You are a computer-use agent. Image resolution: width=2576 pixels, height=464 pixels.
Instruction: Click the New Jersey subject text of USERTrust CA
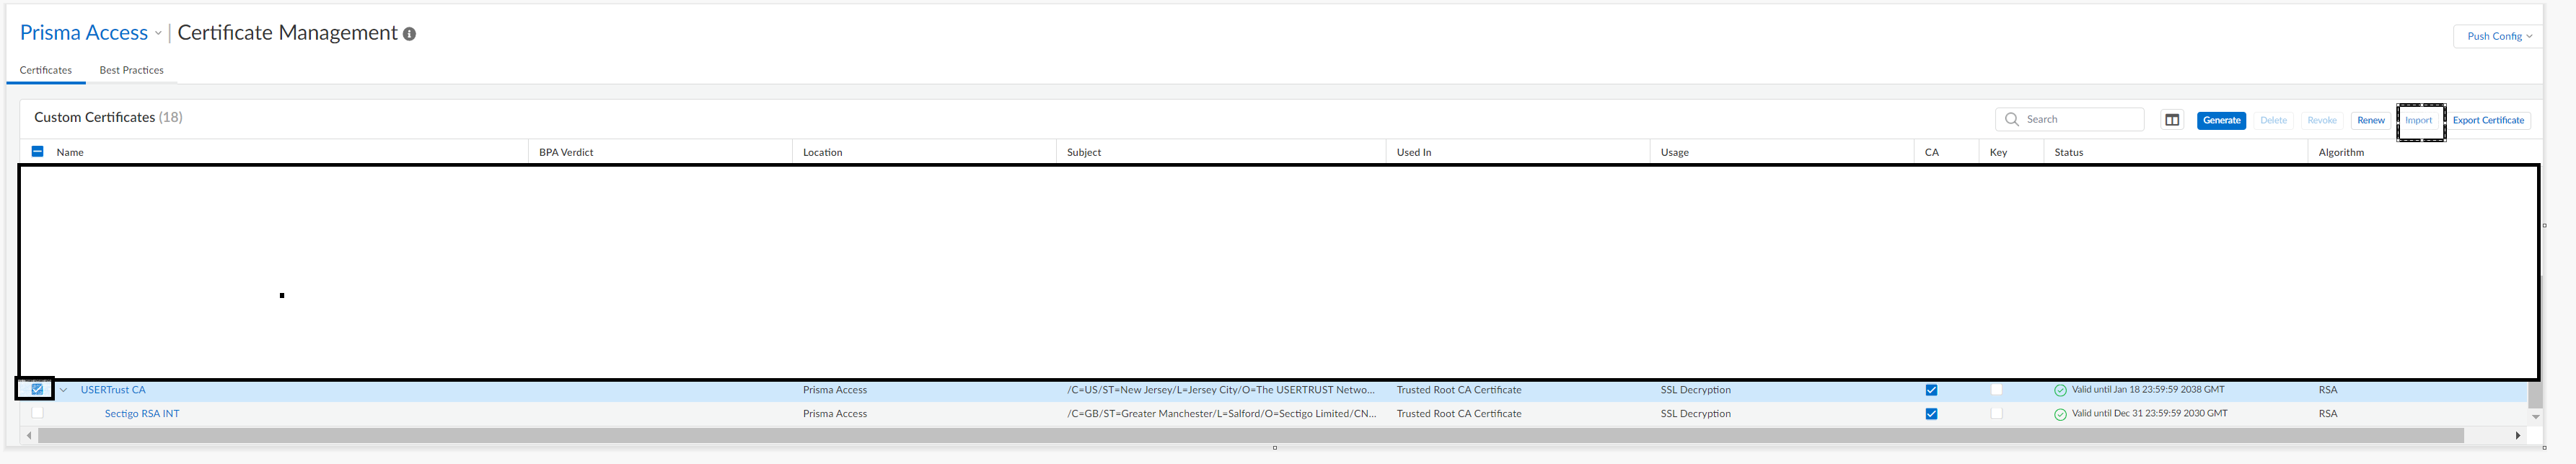click(1221, 390)
